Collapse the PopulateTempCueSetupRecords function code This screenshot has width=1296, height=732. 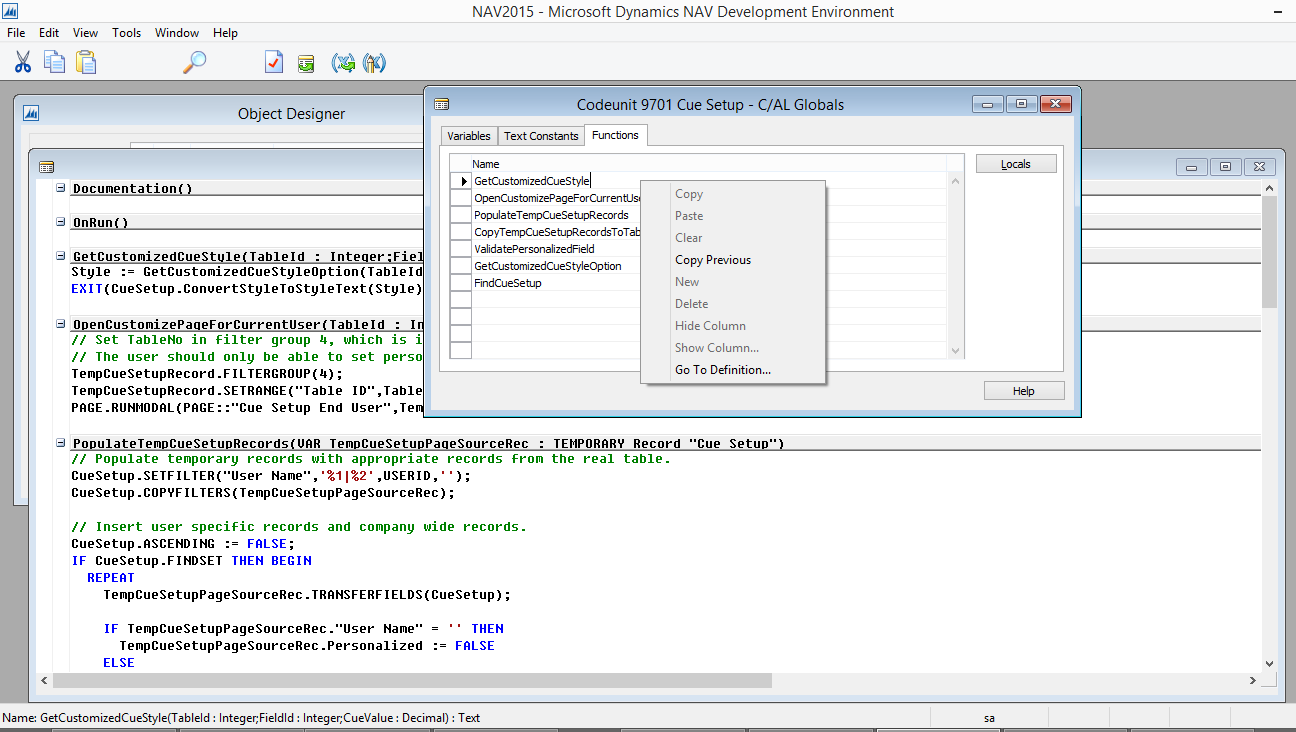tap(61, 443)
